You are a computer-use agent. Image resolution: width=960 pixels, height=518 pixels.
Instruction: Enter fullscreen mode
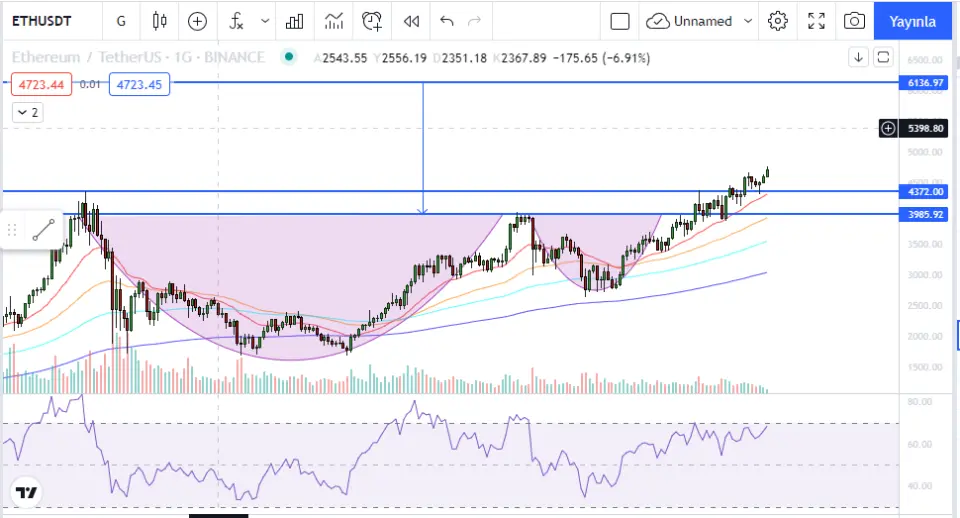(x=816, y=21)
